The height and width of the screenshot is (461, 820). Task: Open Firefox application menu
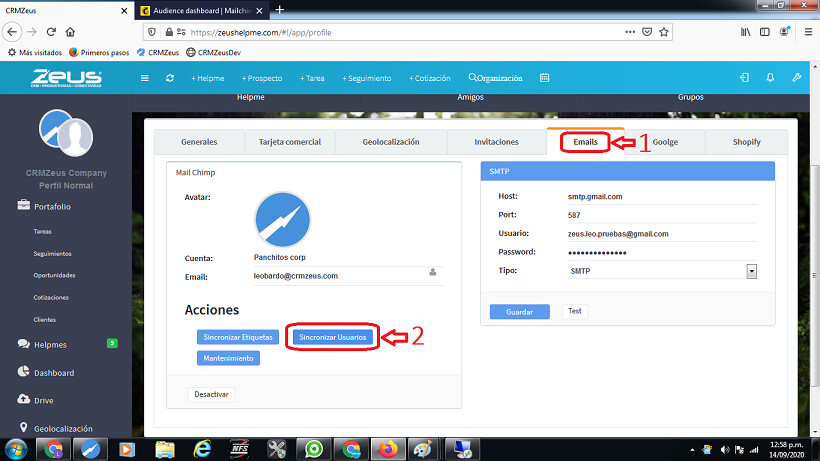coord(808,32)
